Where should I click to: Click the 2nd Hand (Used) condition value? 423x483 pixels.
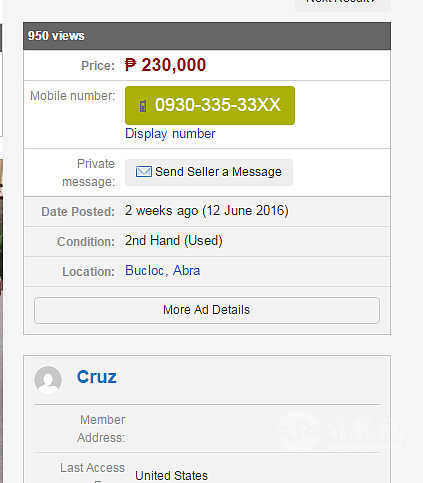(x=174, y=240)
